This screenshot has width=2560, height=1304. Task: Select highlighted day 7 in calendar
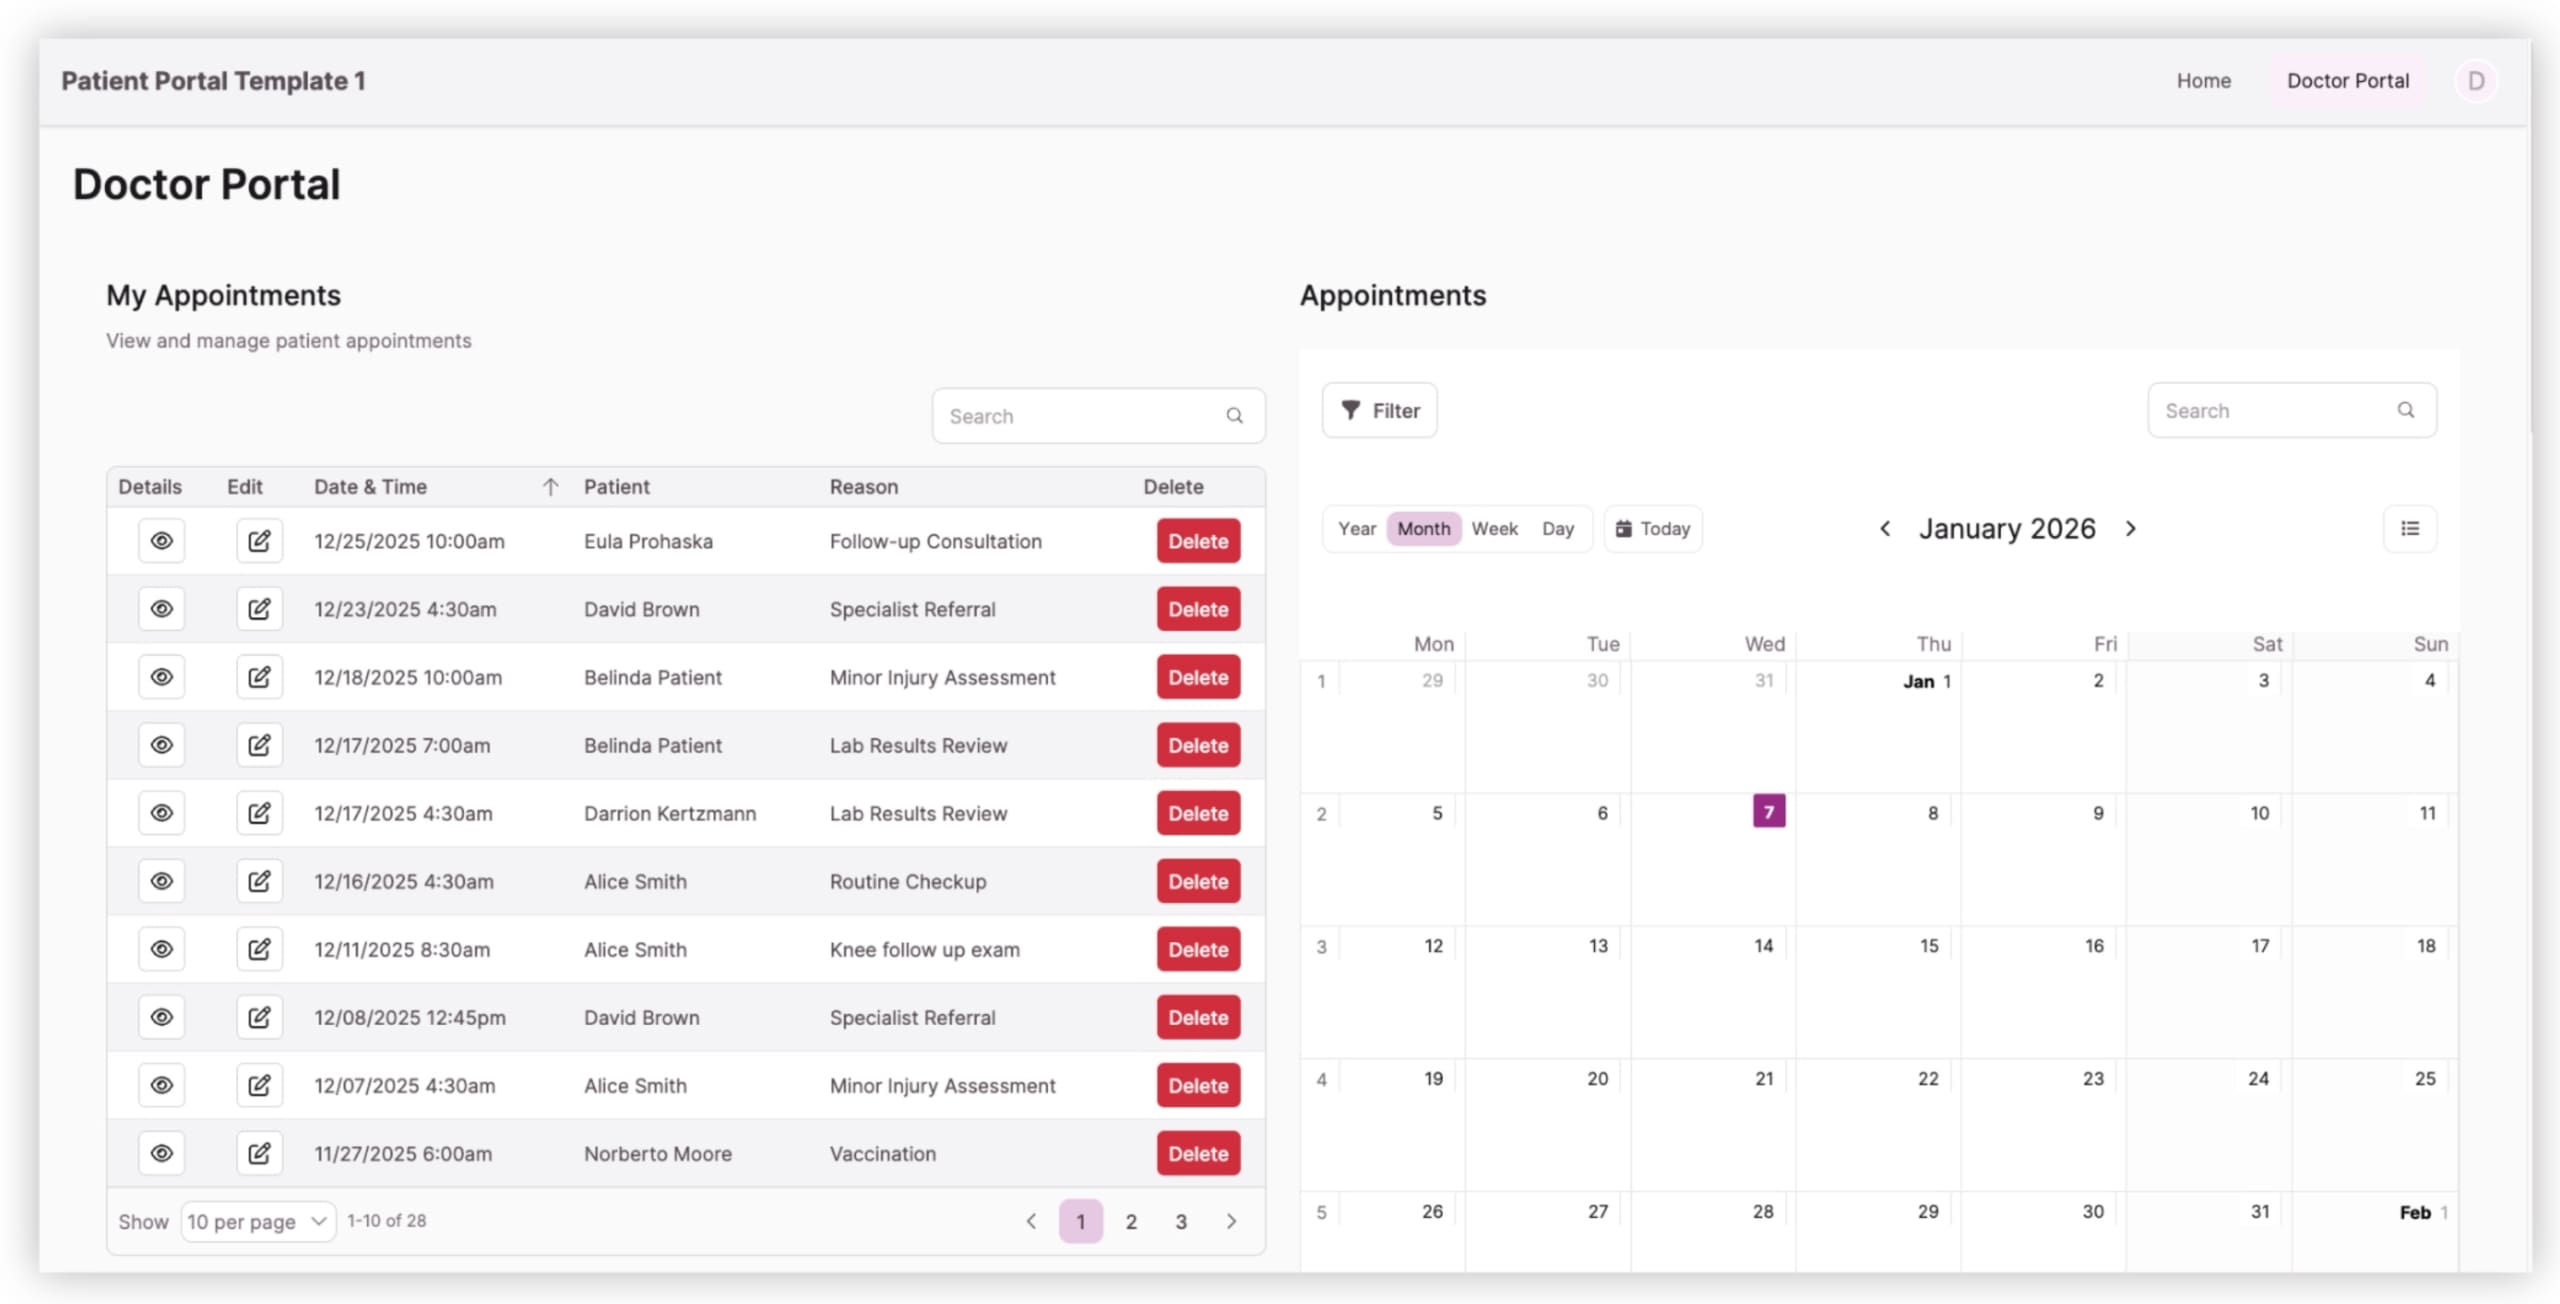[1768, 811]
